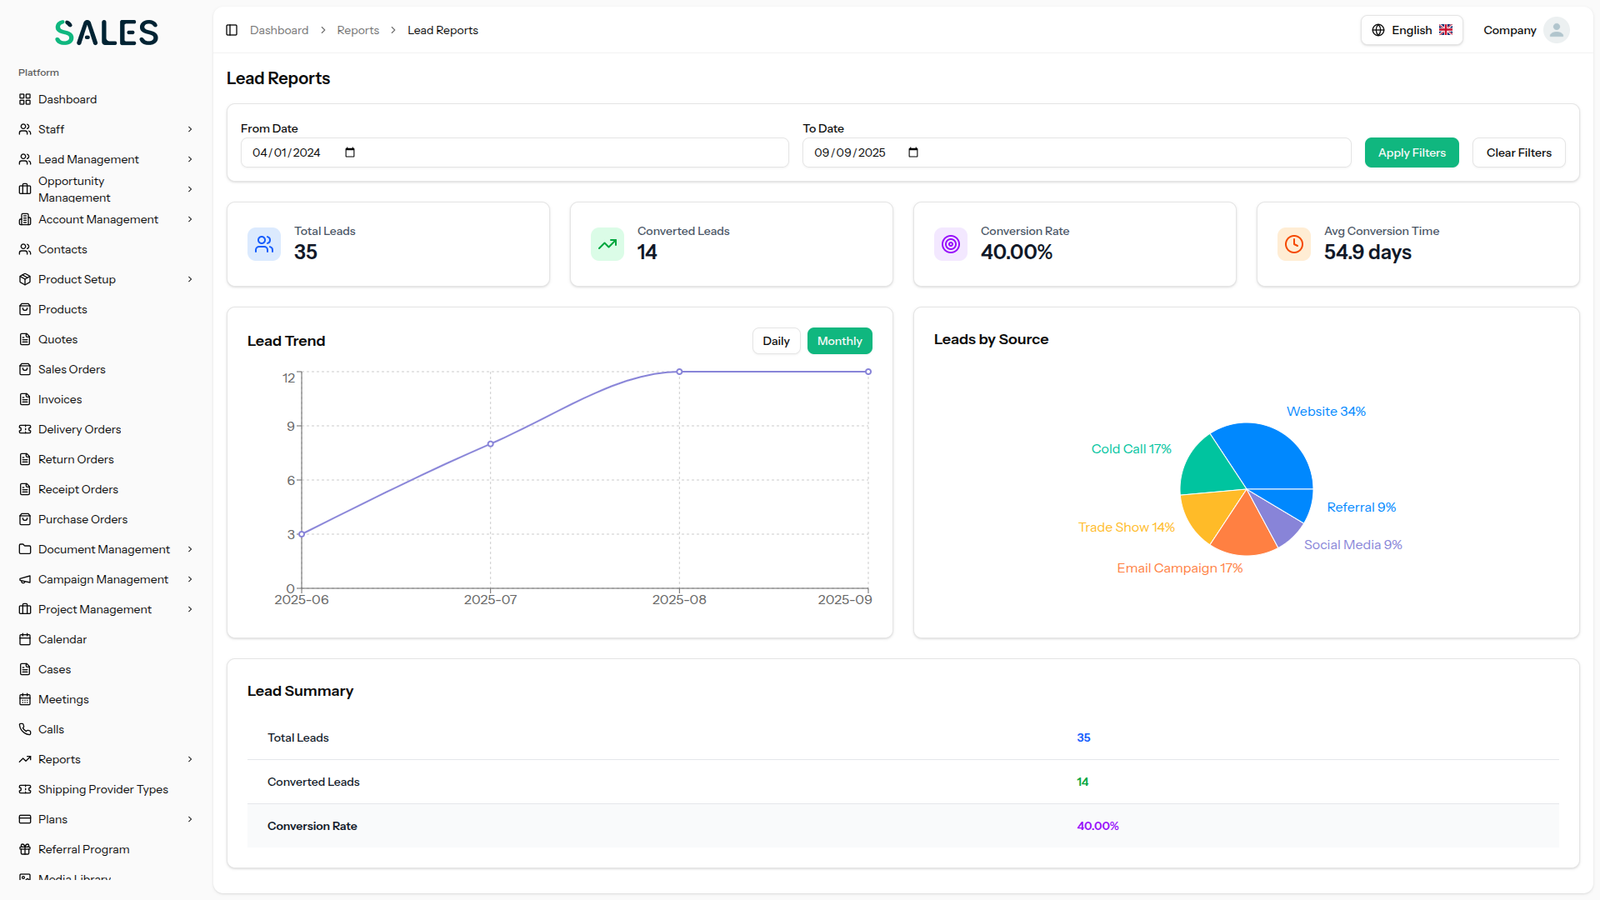Open the calendar picker in To Date
This screenshot has height=900, width=1600.
click(x=913, y=153)
